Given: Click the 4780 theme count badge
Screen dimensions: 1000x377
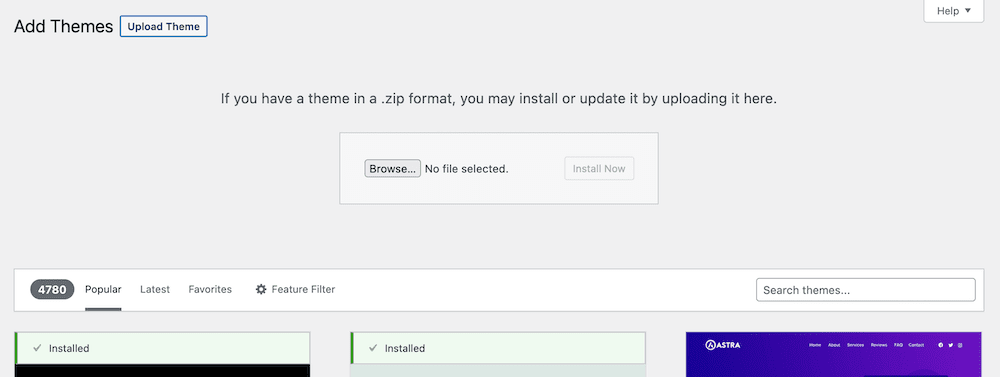Looking at the screenshot, I should (52, 289).
